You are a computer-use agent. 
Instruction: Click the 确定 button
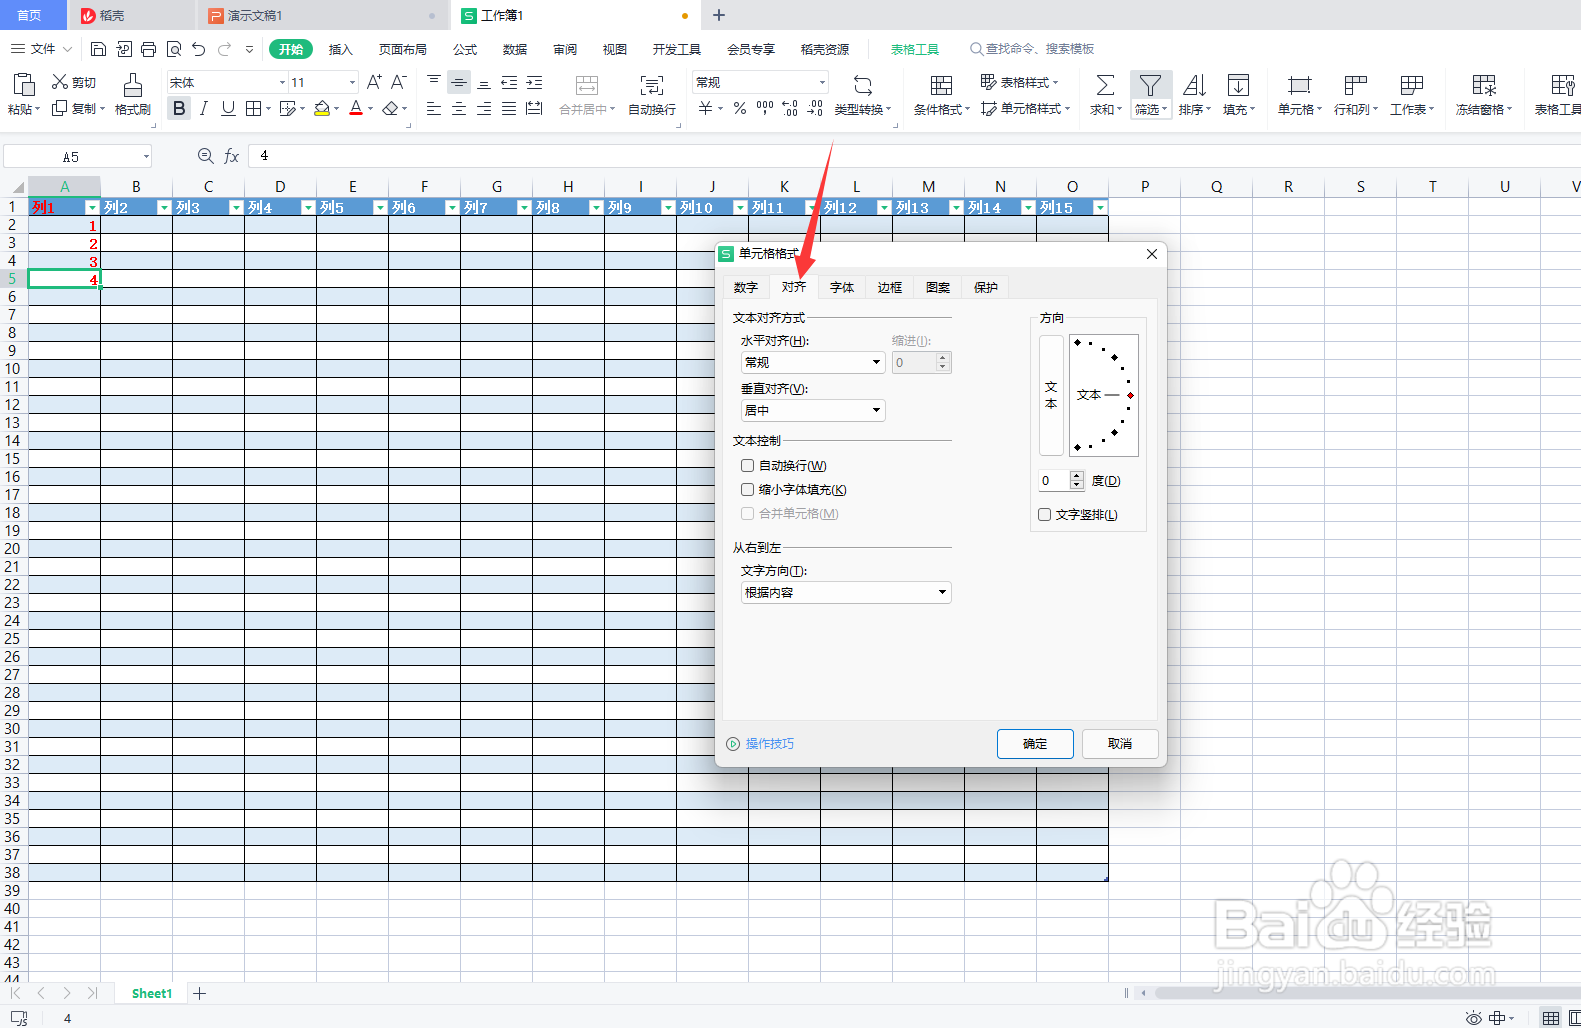(x=1035, y=743)
